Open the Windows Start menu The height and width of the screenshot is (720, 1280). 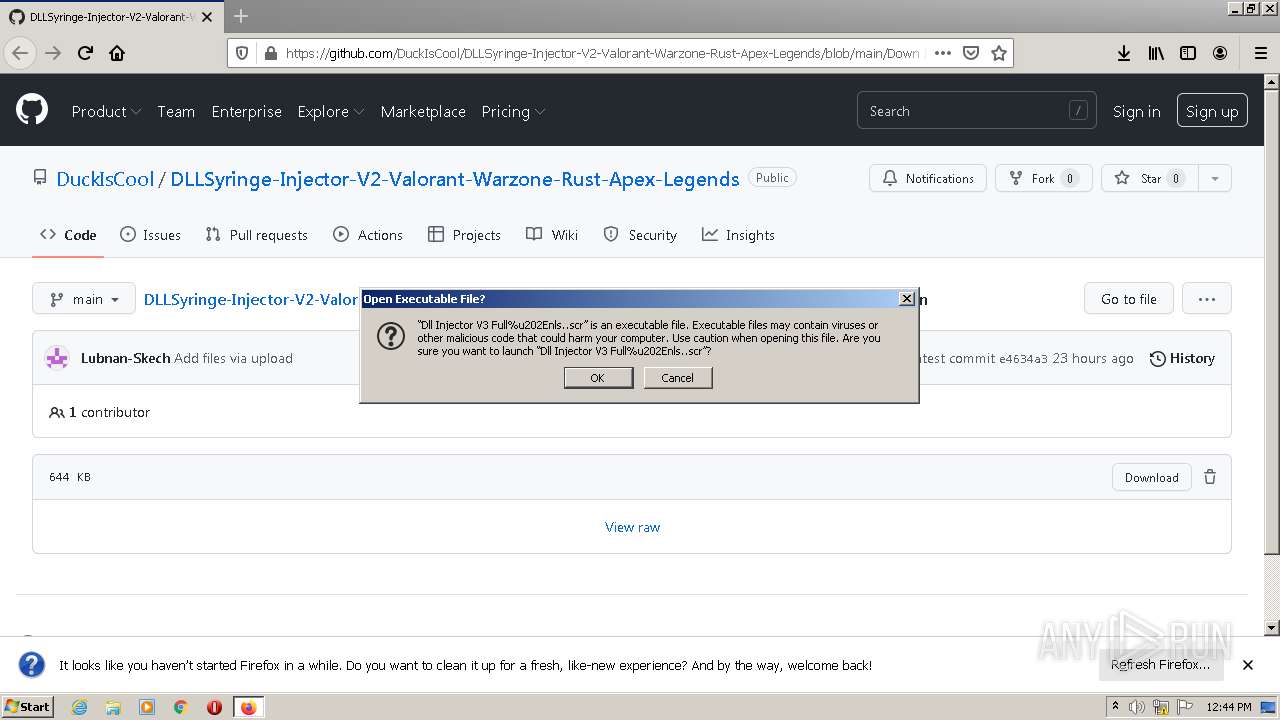(x=28, y=707)
